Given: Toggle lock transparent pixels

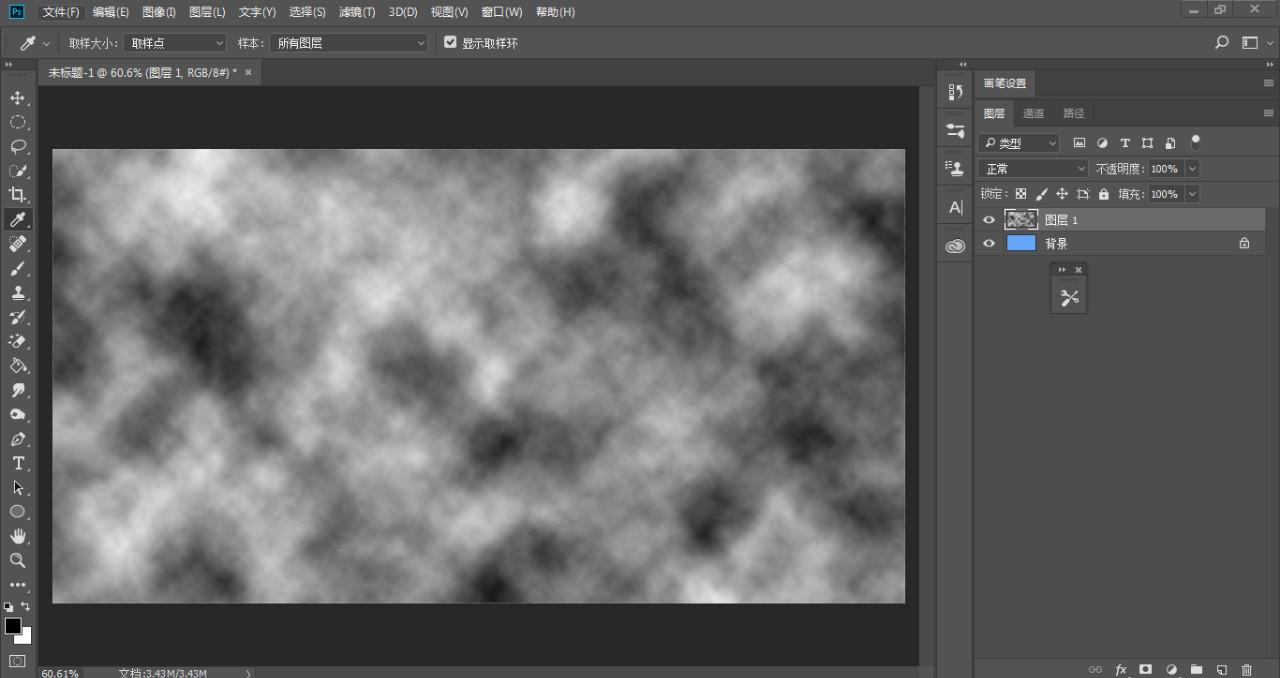Looking at the screenshot, I should pyautogui.click(x=1020, y=194).
